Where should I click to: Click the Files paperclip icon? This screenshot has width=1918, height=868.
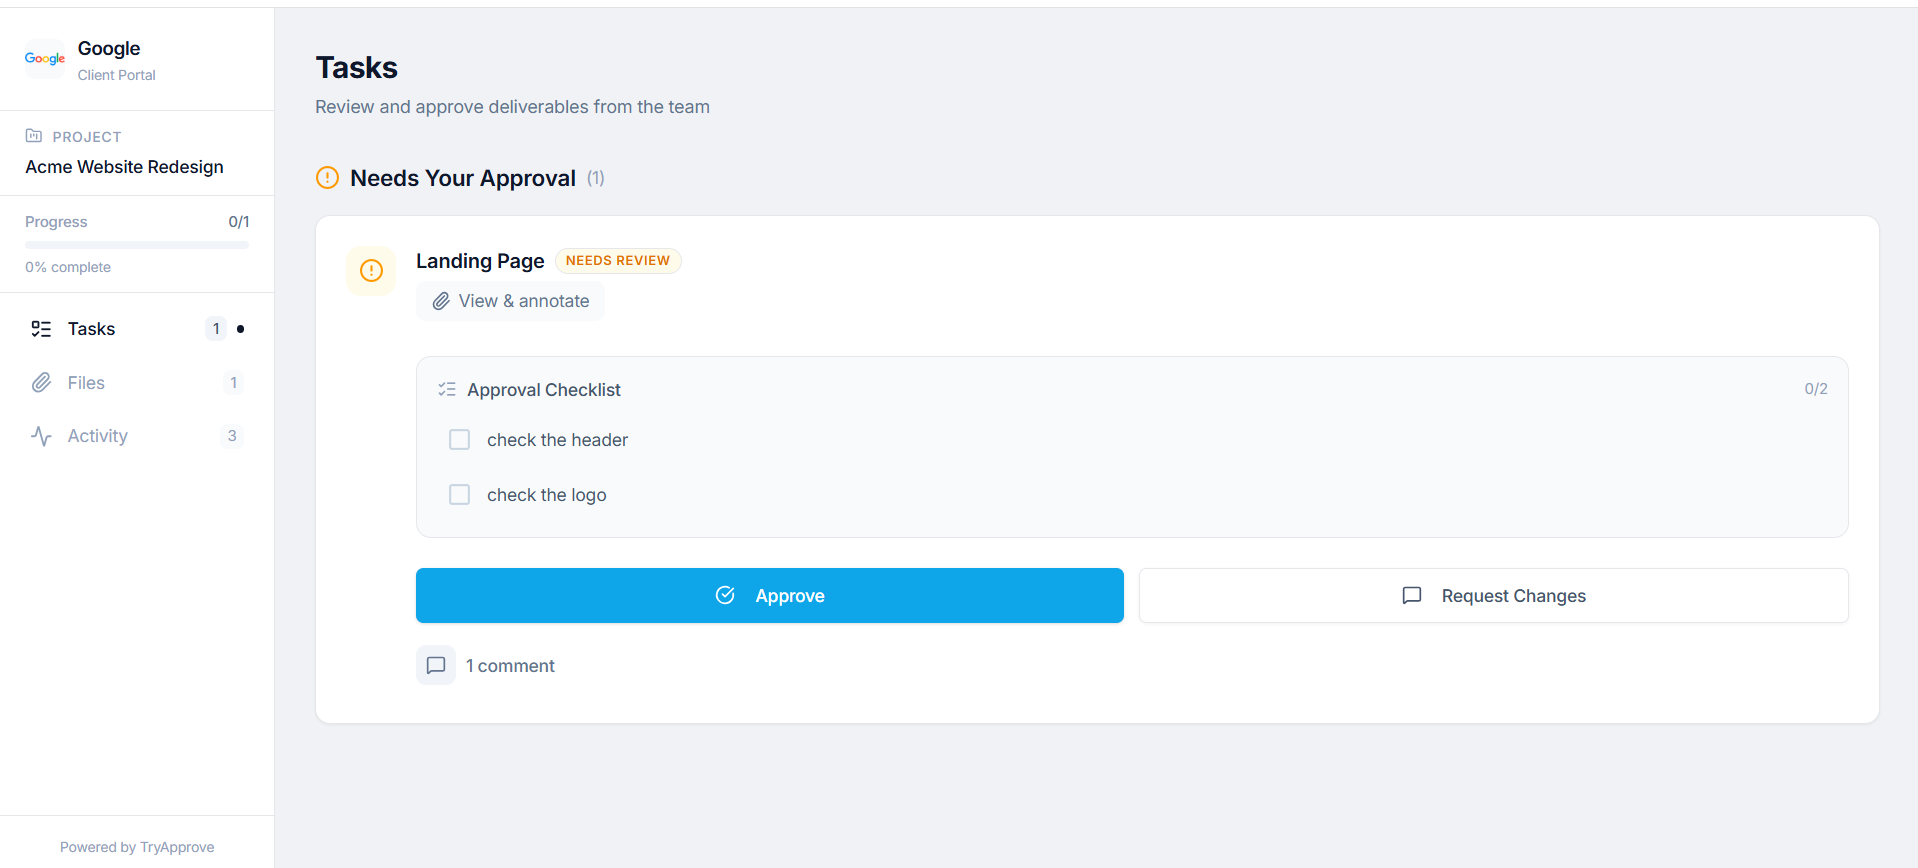point(41,383)
